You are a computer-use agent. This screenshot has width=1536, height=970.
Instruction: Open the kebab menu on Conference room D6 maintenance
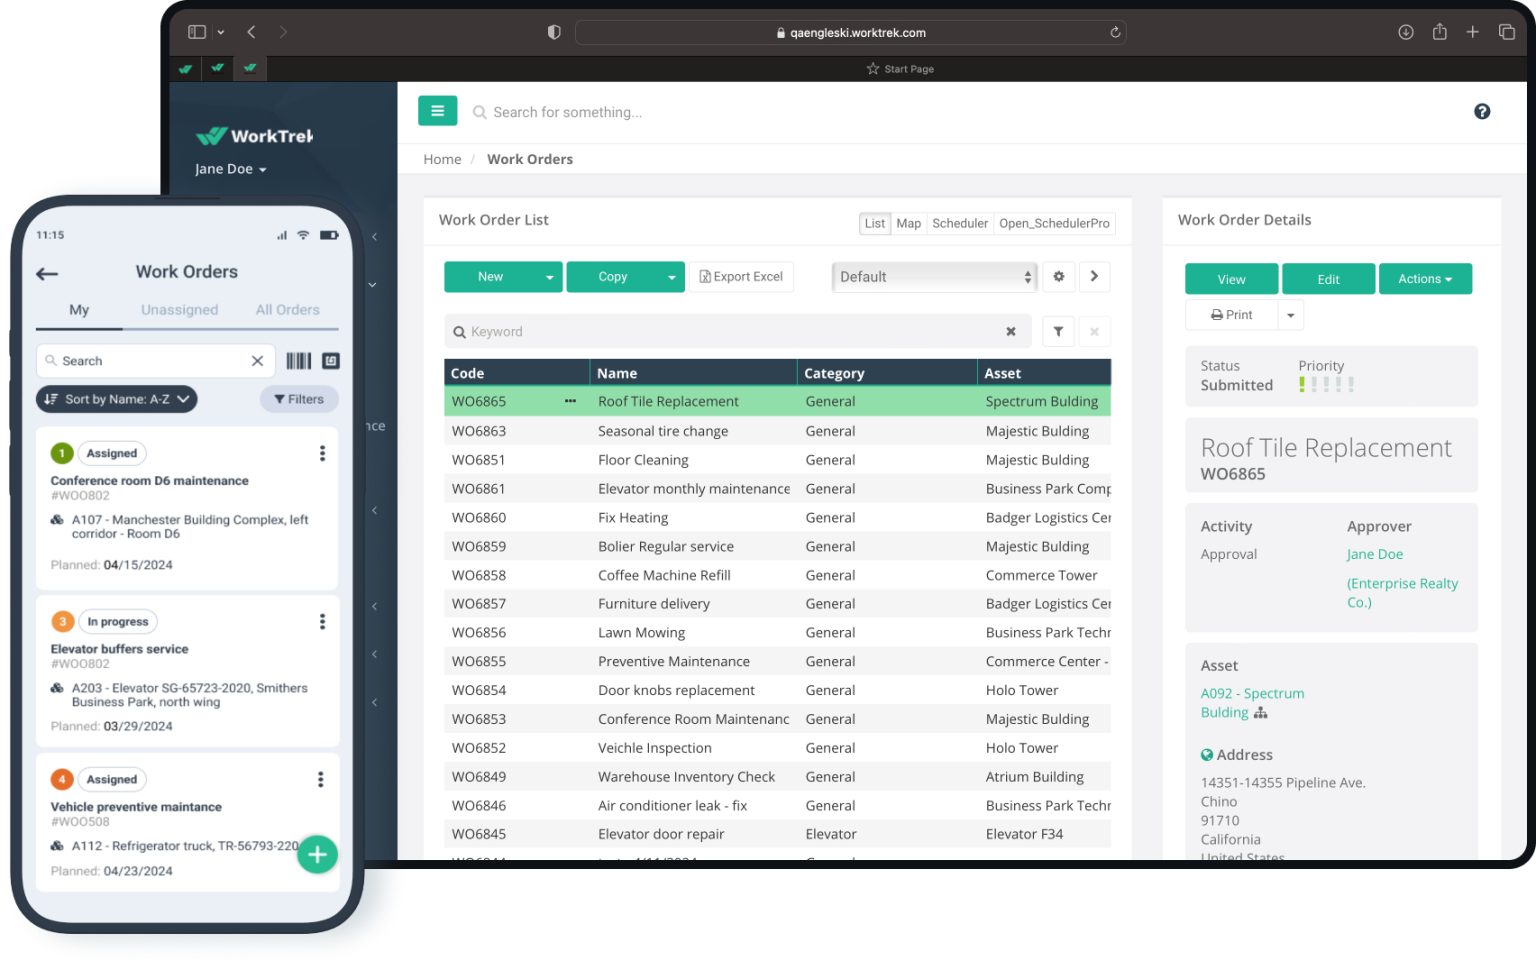pyautogui.click(x=322, y=453)
